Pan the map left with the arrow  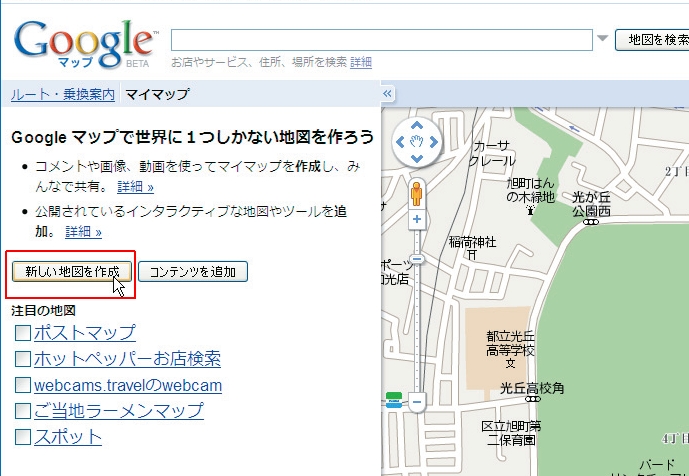[x=400, y=142]
